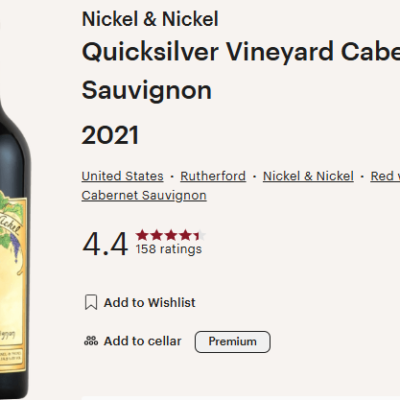Screen dimensions: 400x400
Task: Click the first red star in the rating
Action: 142,235
